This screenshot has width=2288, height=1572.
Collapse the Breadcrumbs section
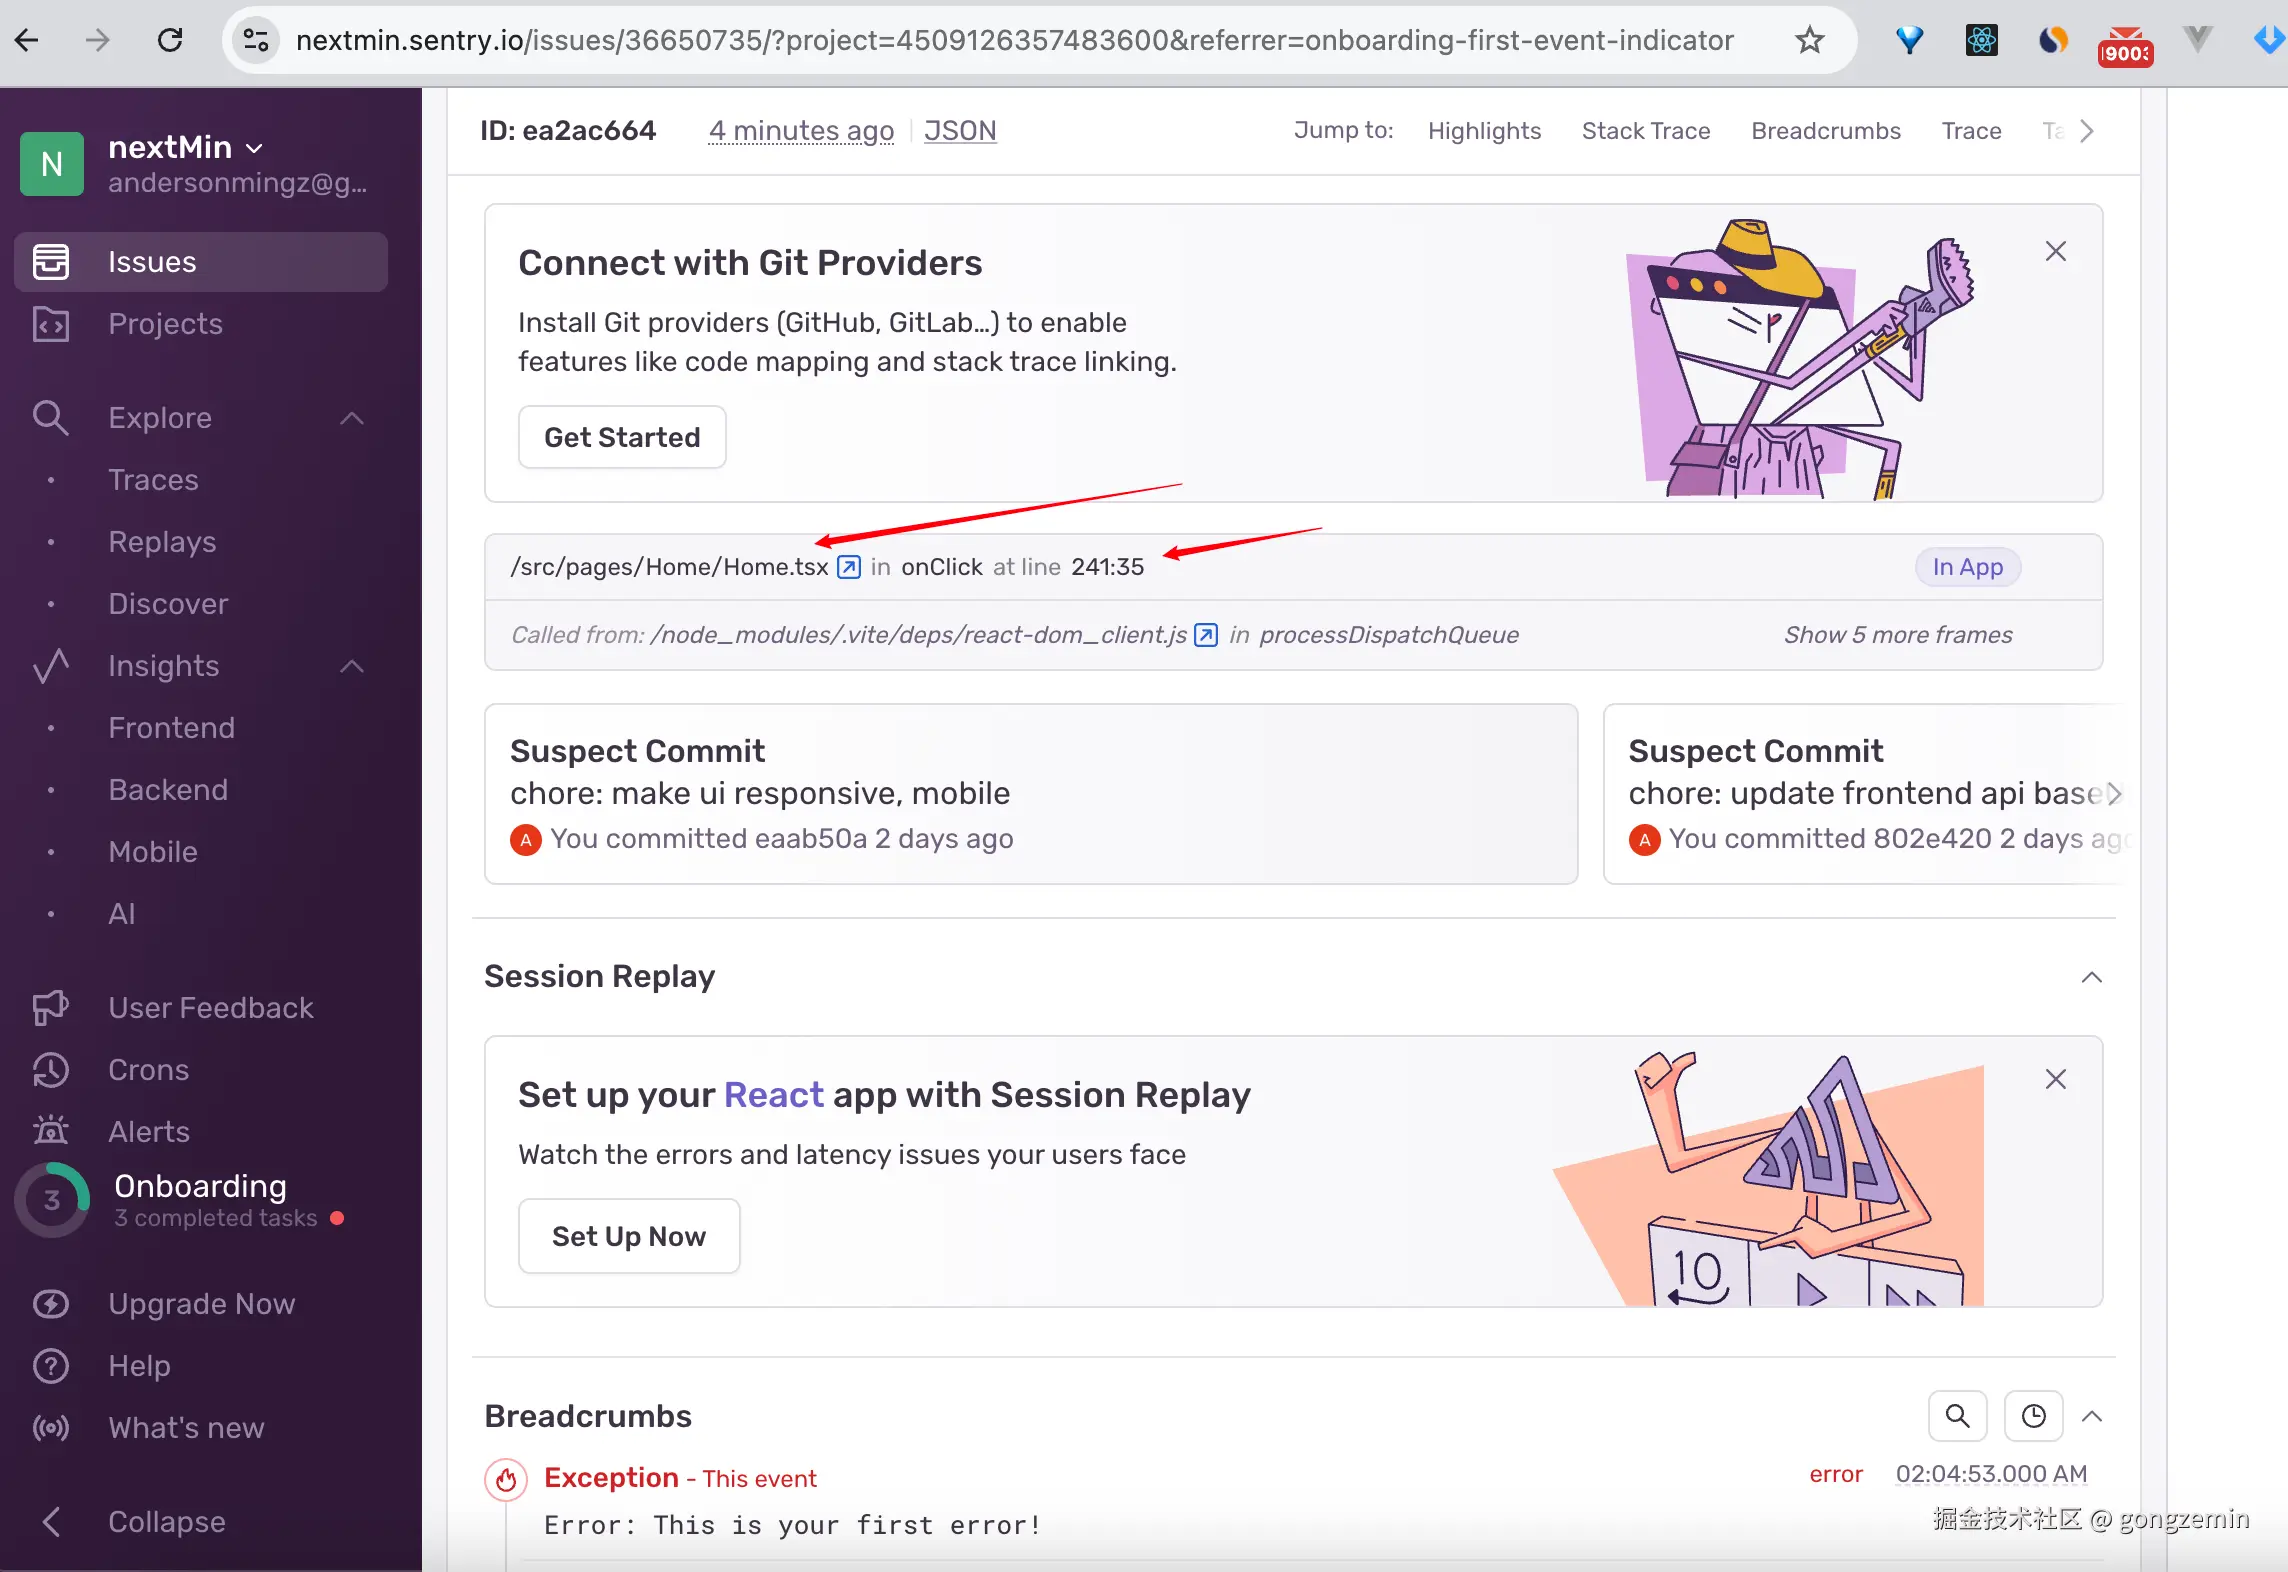[x=2091, y=1416]
